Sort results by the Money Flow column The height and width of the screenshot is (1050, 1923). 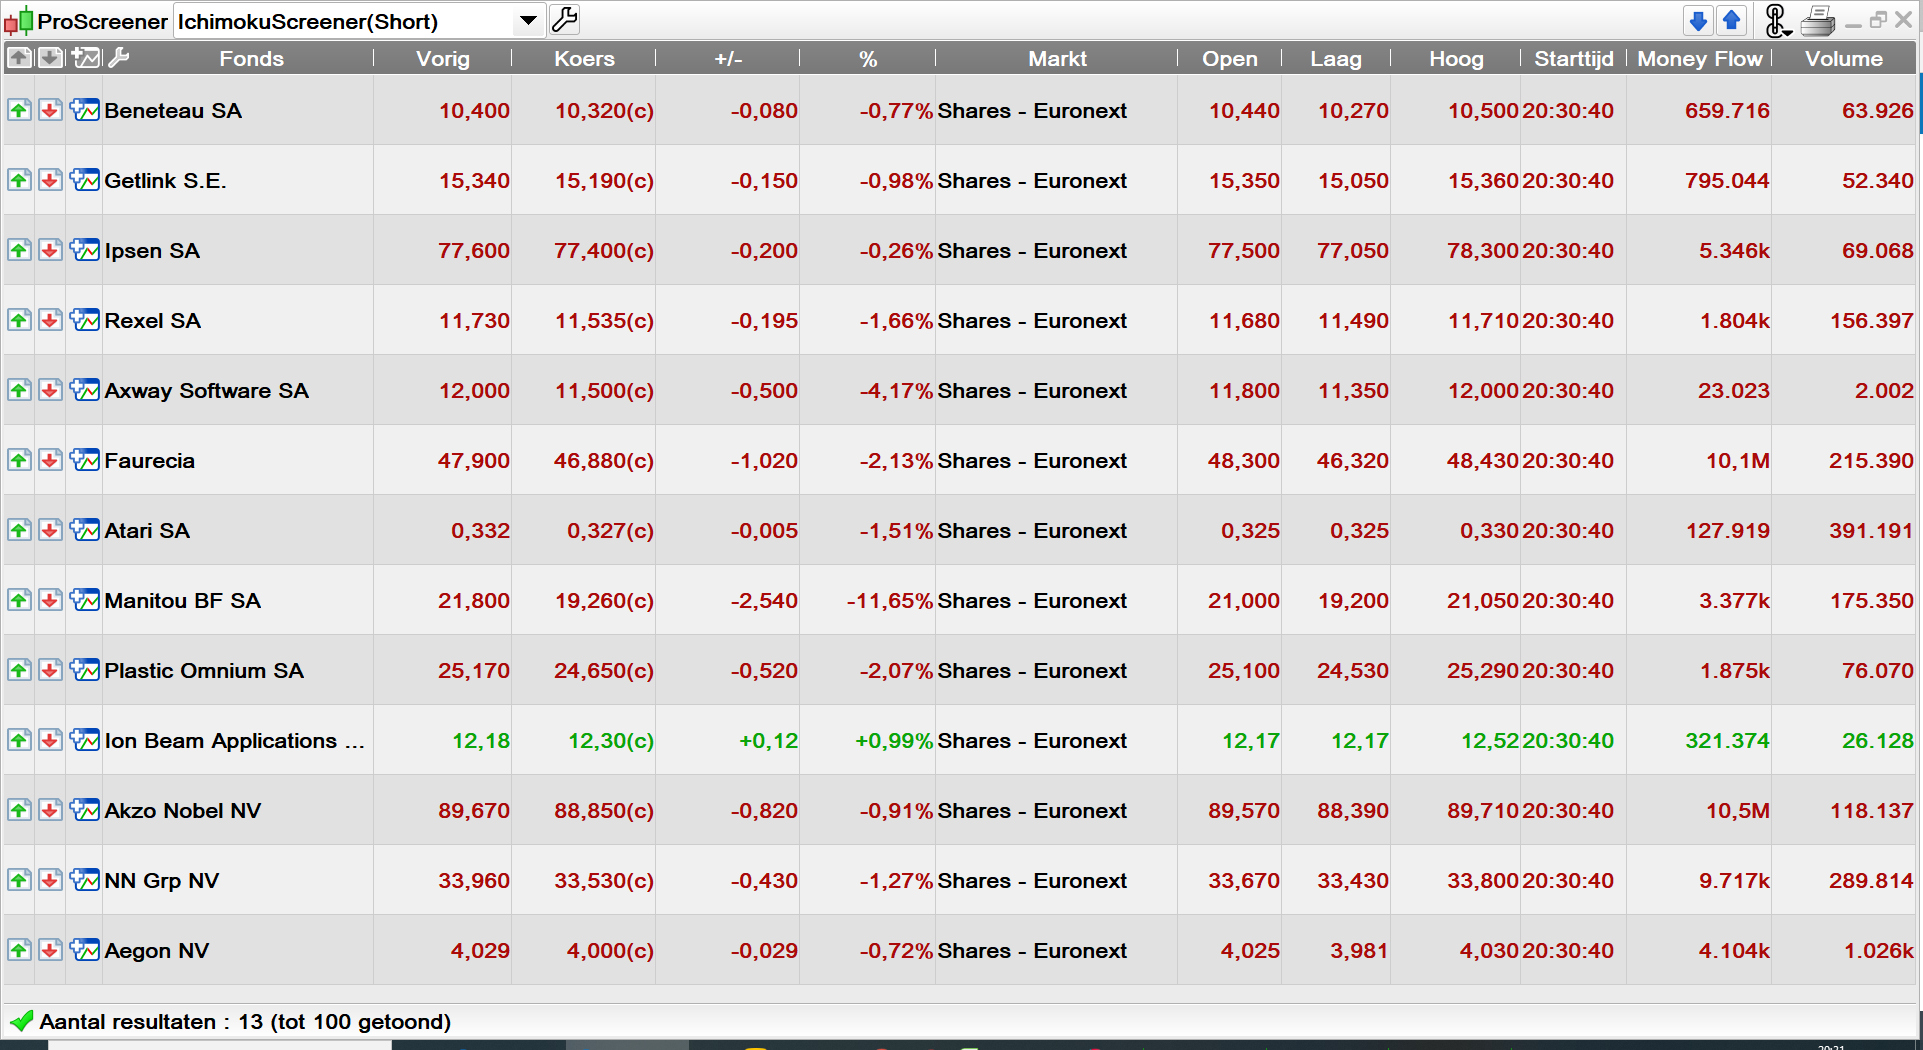click(x=1700, y=59)
